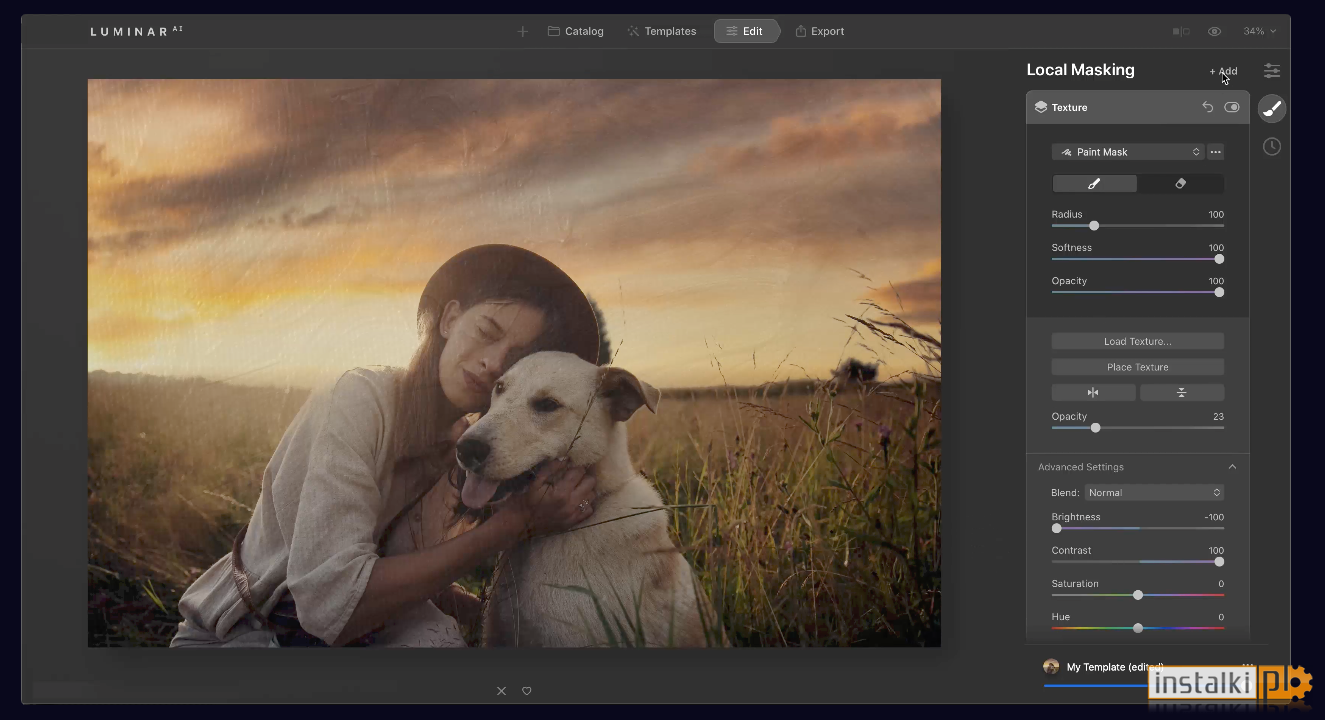Adjust the Contrast slider handle
Viewport: 1325px width, 720px height.
[x=1219, y=562]
